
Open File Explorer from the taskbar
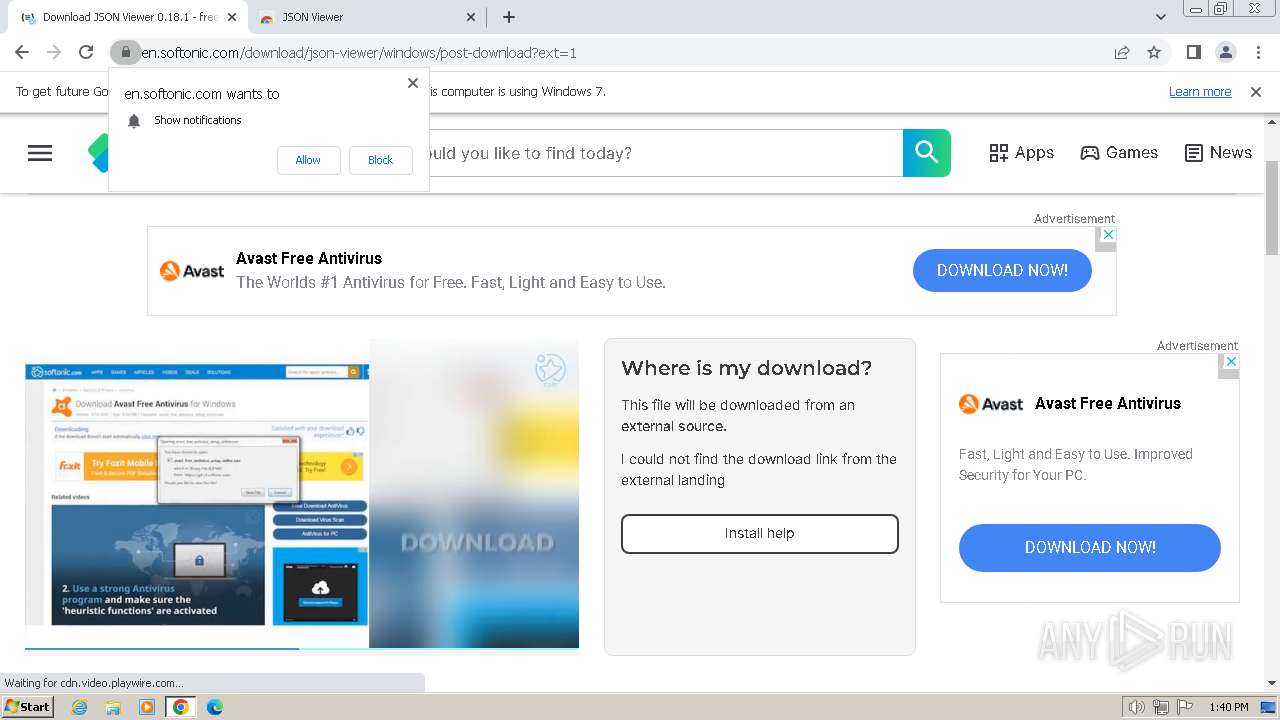point(113,707)
